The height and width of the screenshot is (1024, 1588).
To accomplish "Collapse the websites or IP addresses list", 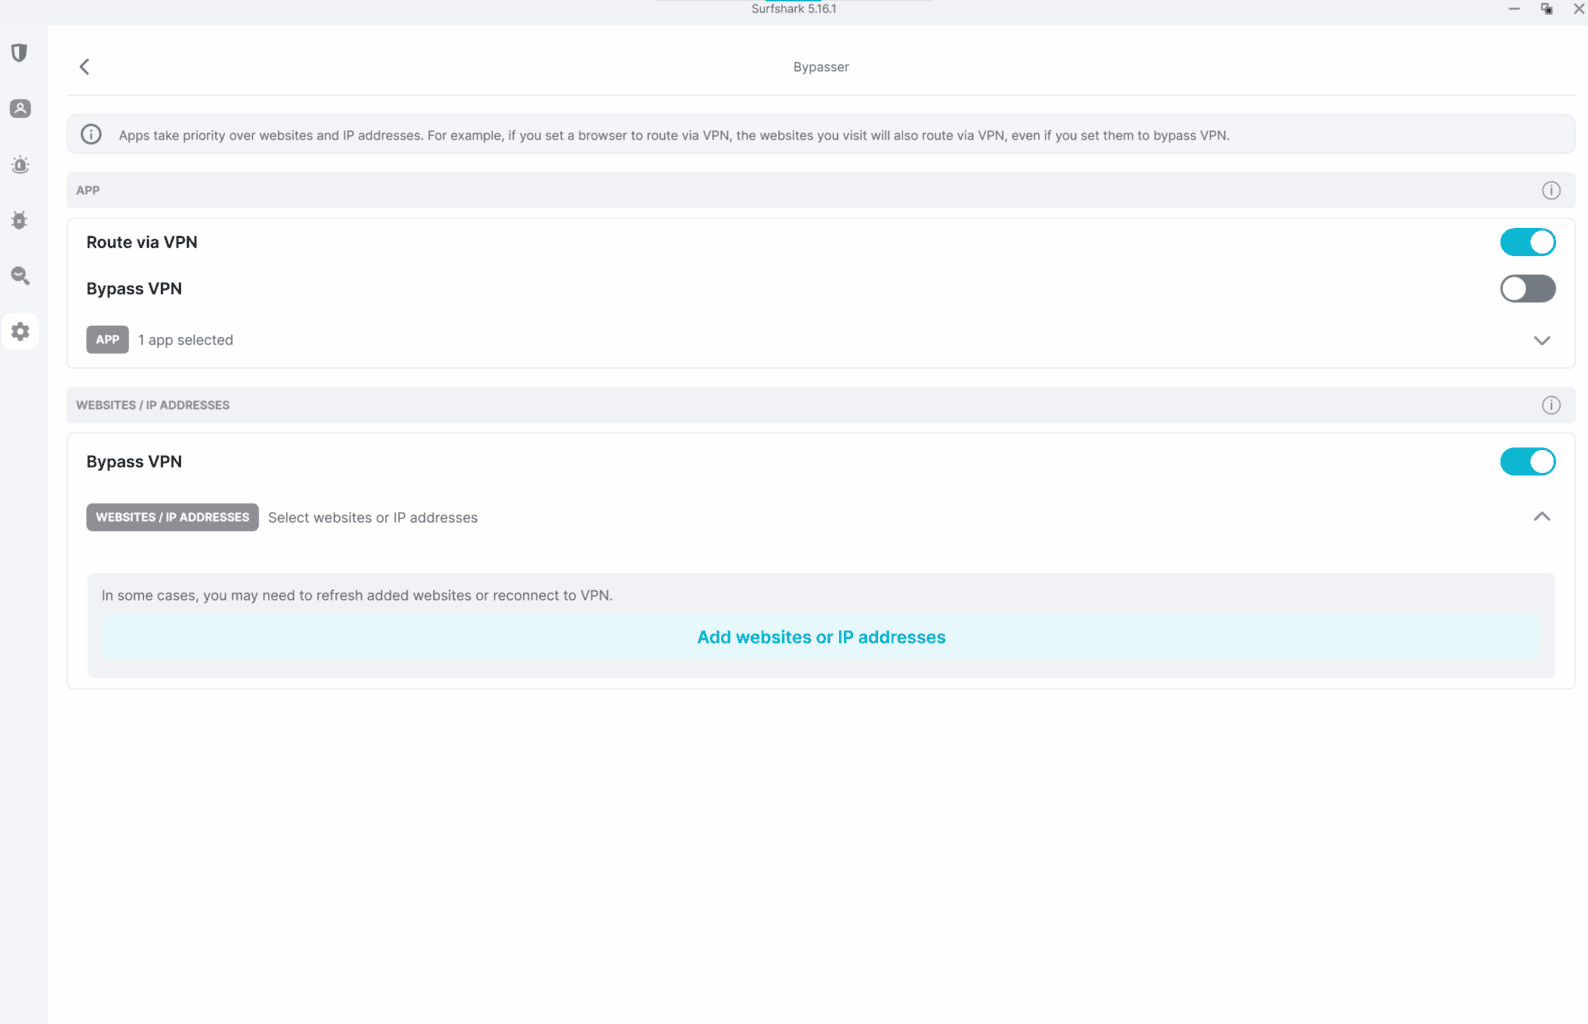I will point(1542,517).
